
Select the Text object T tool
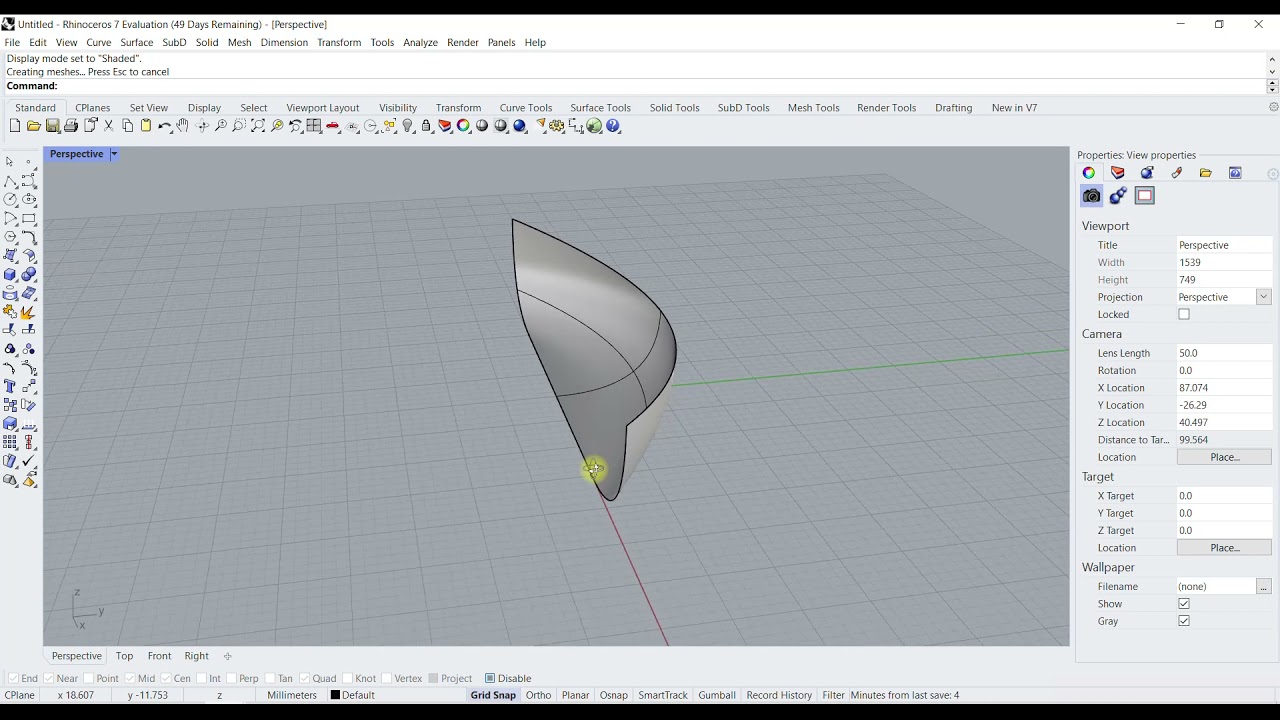10,386
